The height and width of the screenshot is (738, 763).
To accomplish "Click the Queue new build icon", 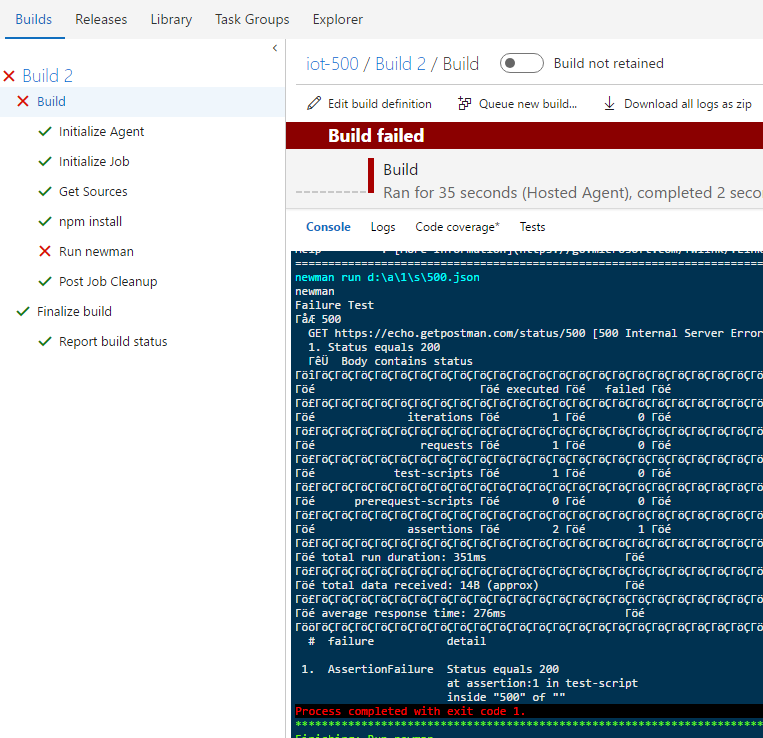I will coord(464,104).
